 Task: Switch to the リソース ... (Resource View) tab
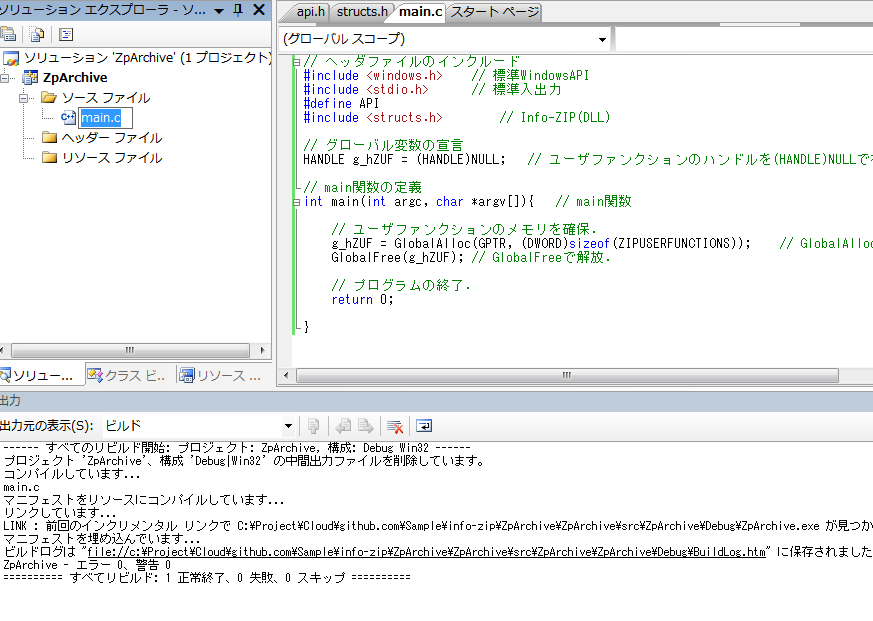click(x=221, y=376)
